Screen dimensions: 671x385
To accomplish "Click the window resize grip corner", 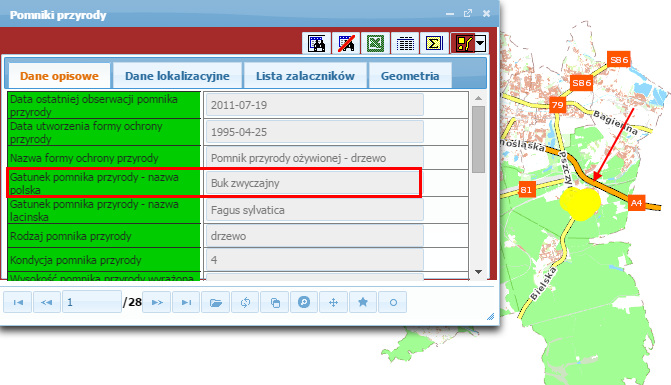I will [490, 317].
